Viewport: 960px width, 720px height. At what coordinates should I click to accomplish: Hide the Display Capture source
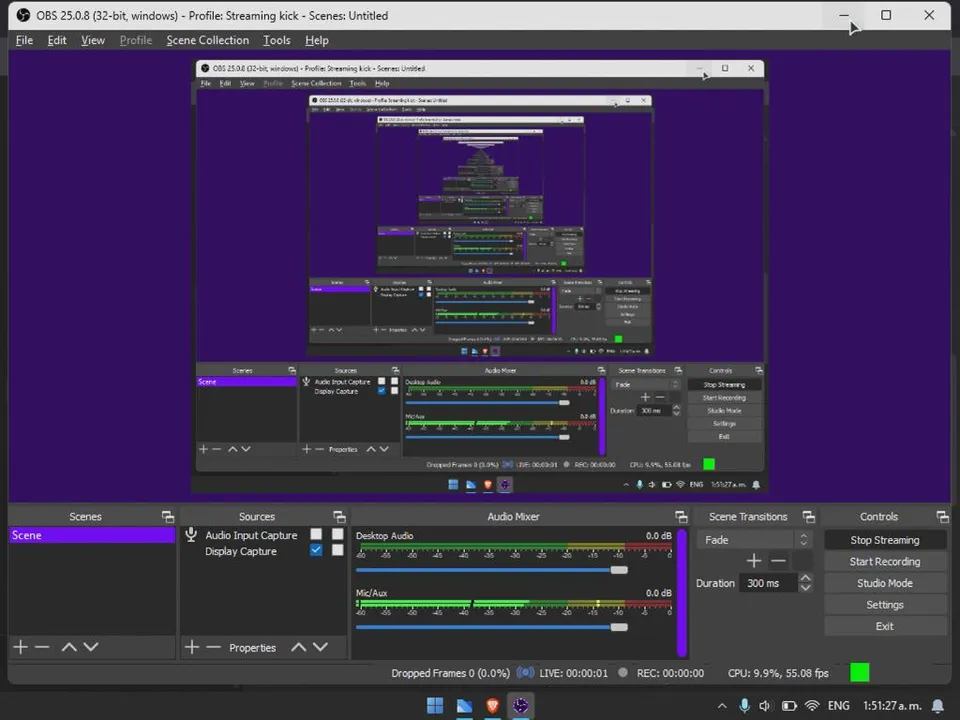[316, 550]
